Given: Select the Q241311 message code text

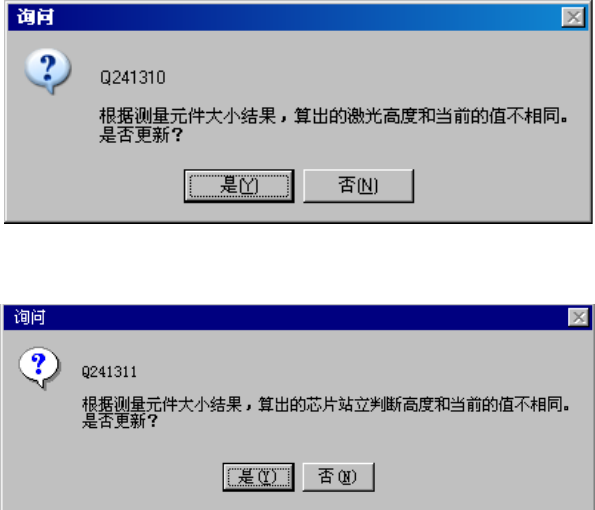Looking at the screenshot, I should tap(109, 371).
